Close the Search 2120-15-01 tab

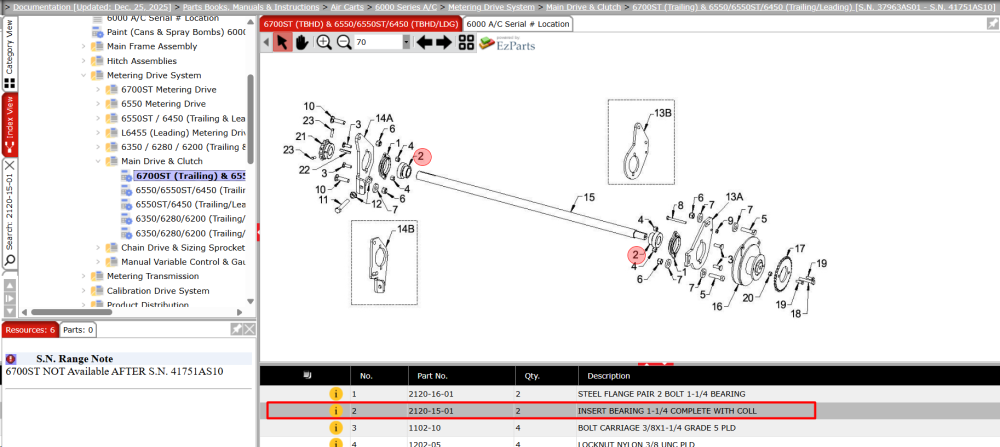coord(10,165)
